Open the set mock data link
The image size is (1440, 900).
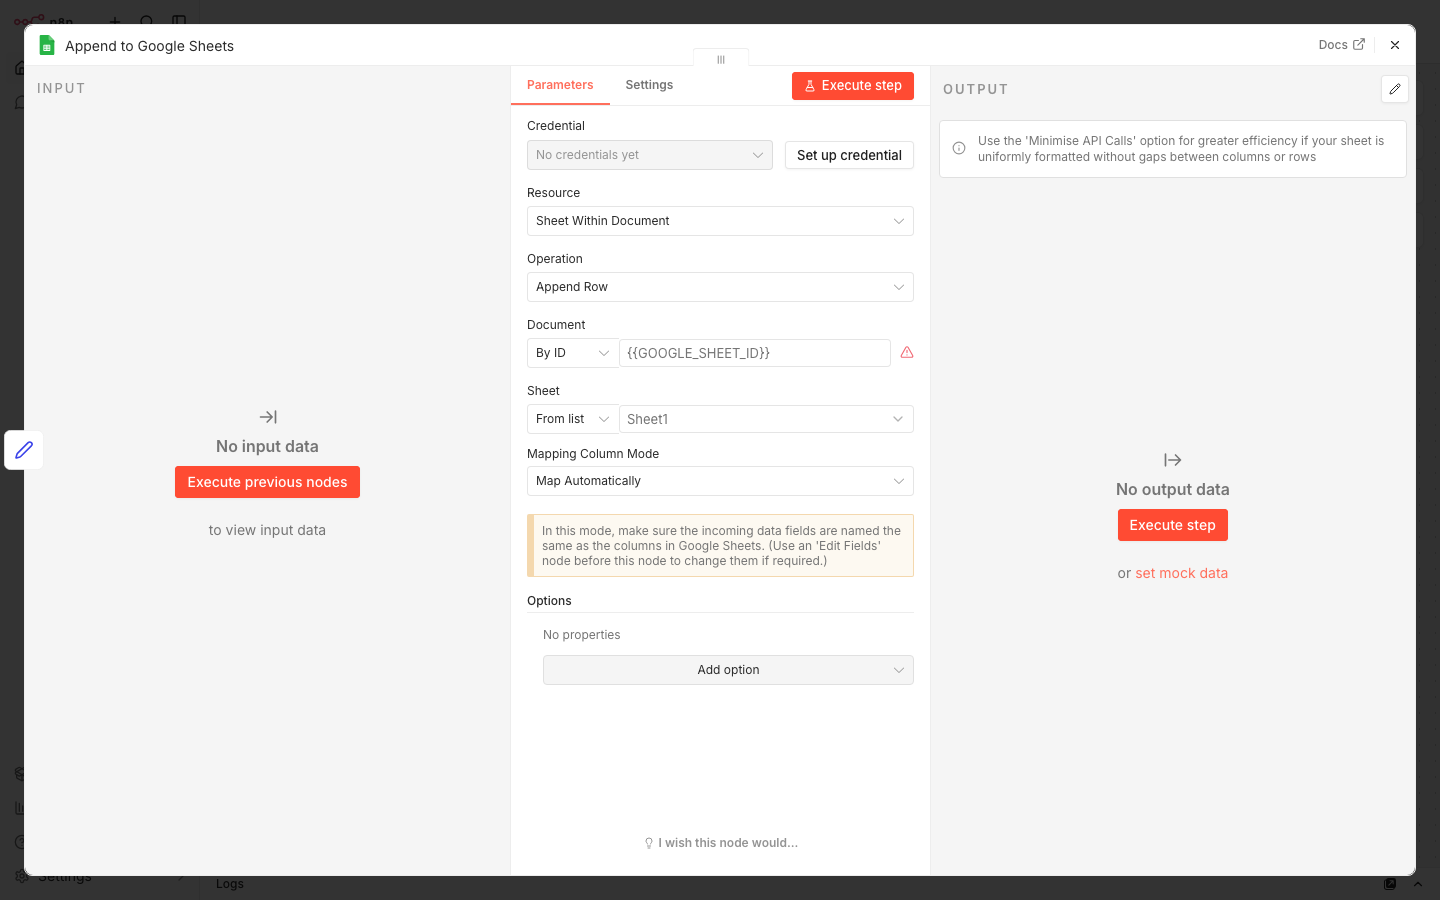click(1181, 573)
